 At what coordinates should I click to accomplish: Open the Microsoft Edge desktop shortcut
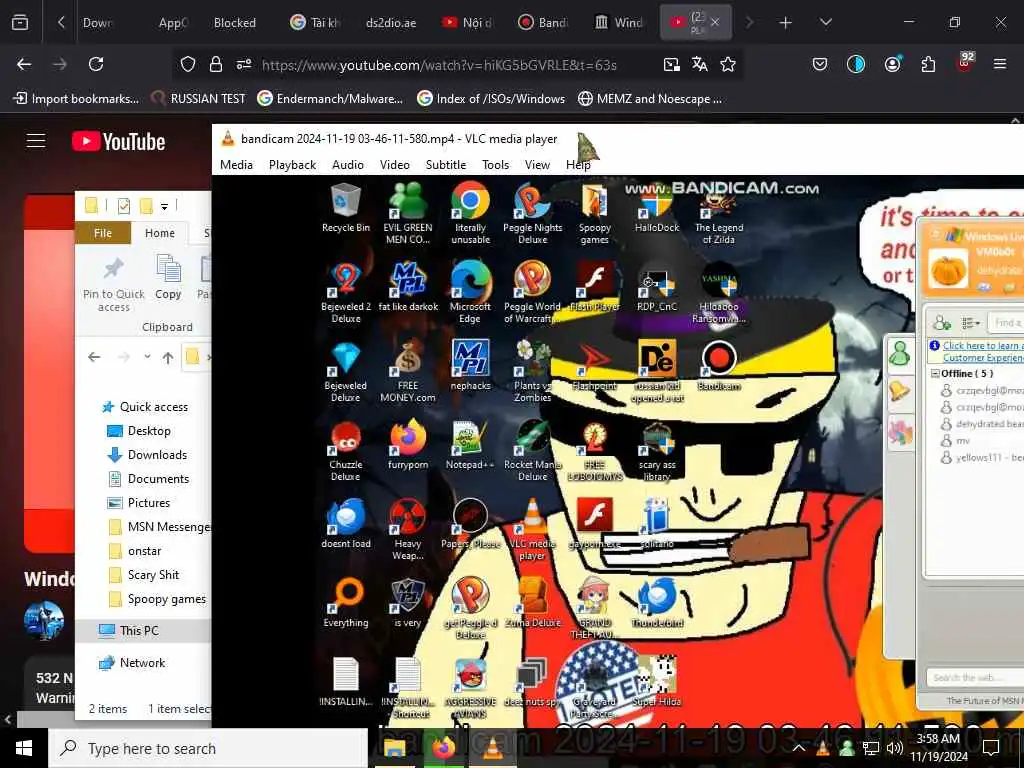coord(470,292)
